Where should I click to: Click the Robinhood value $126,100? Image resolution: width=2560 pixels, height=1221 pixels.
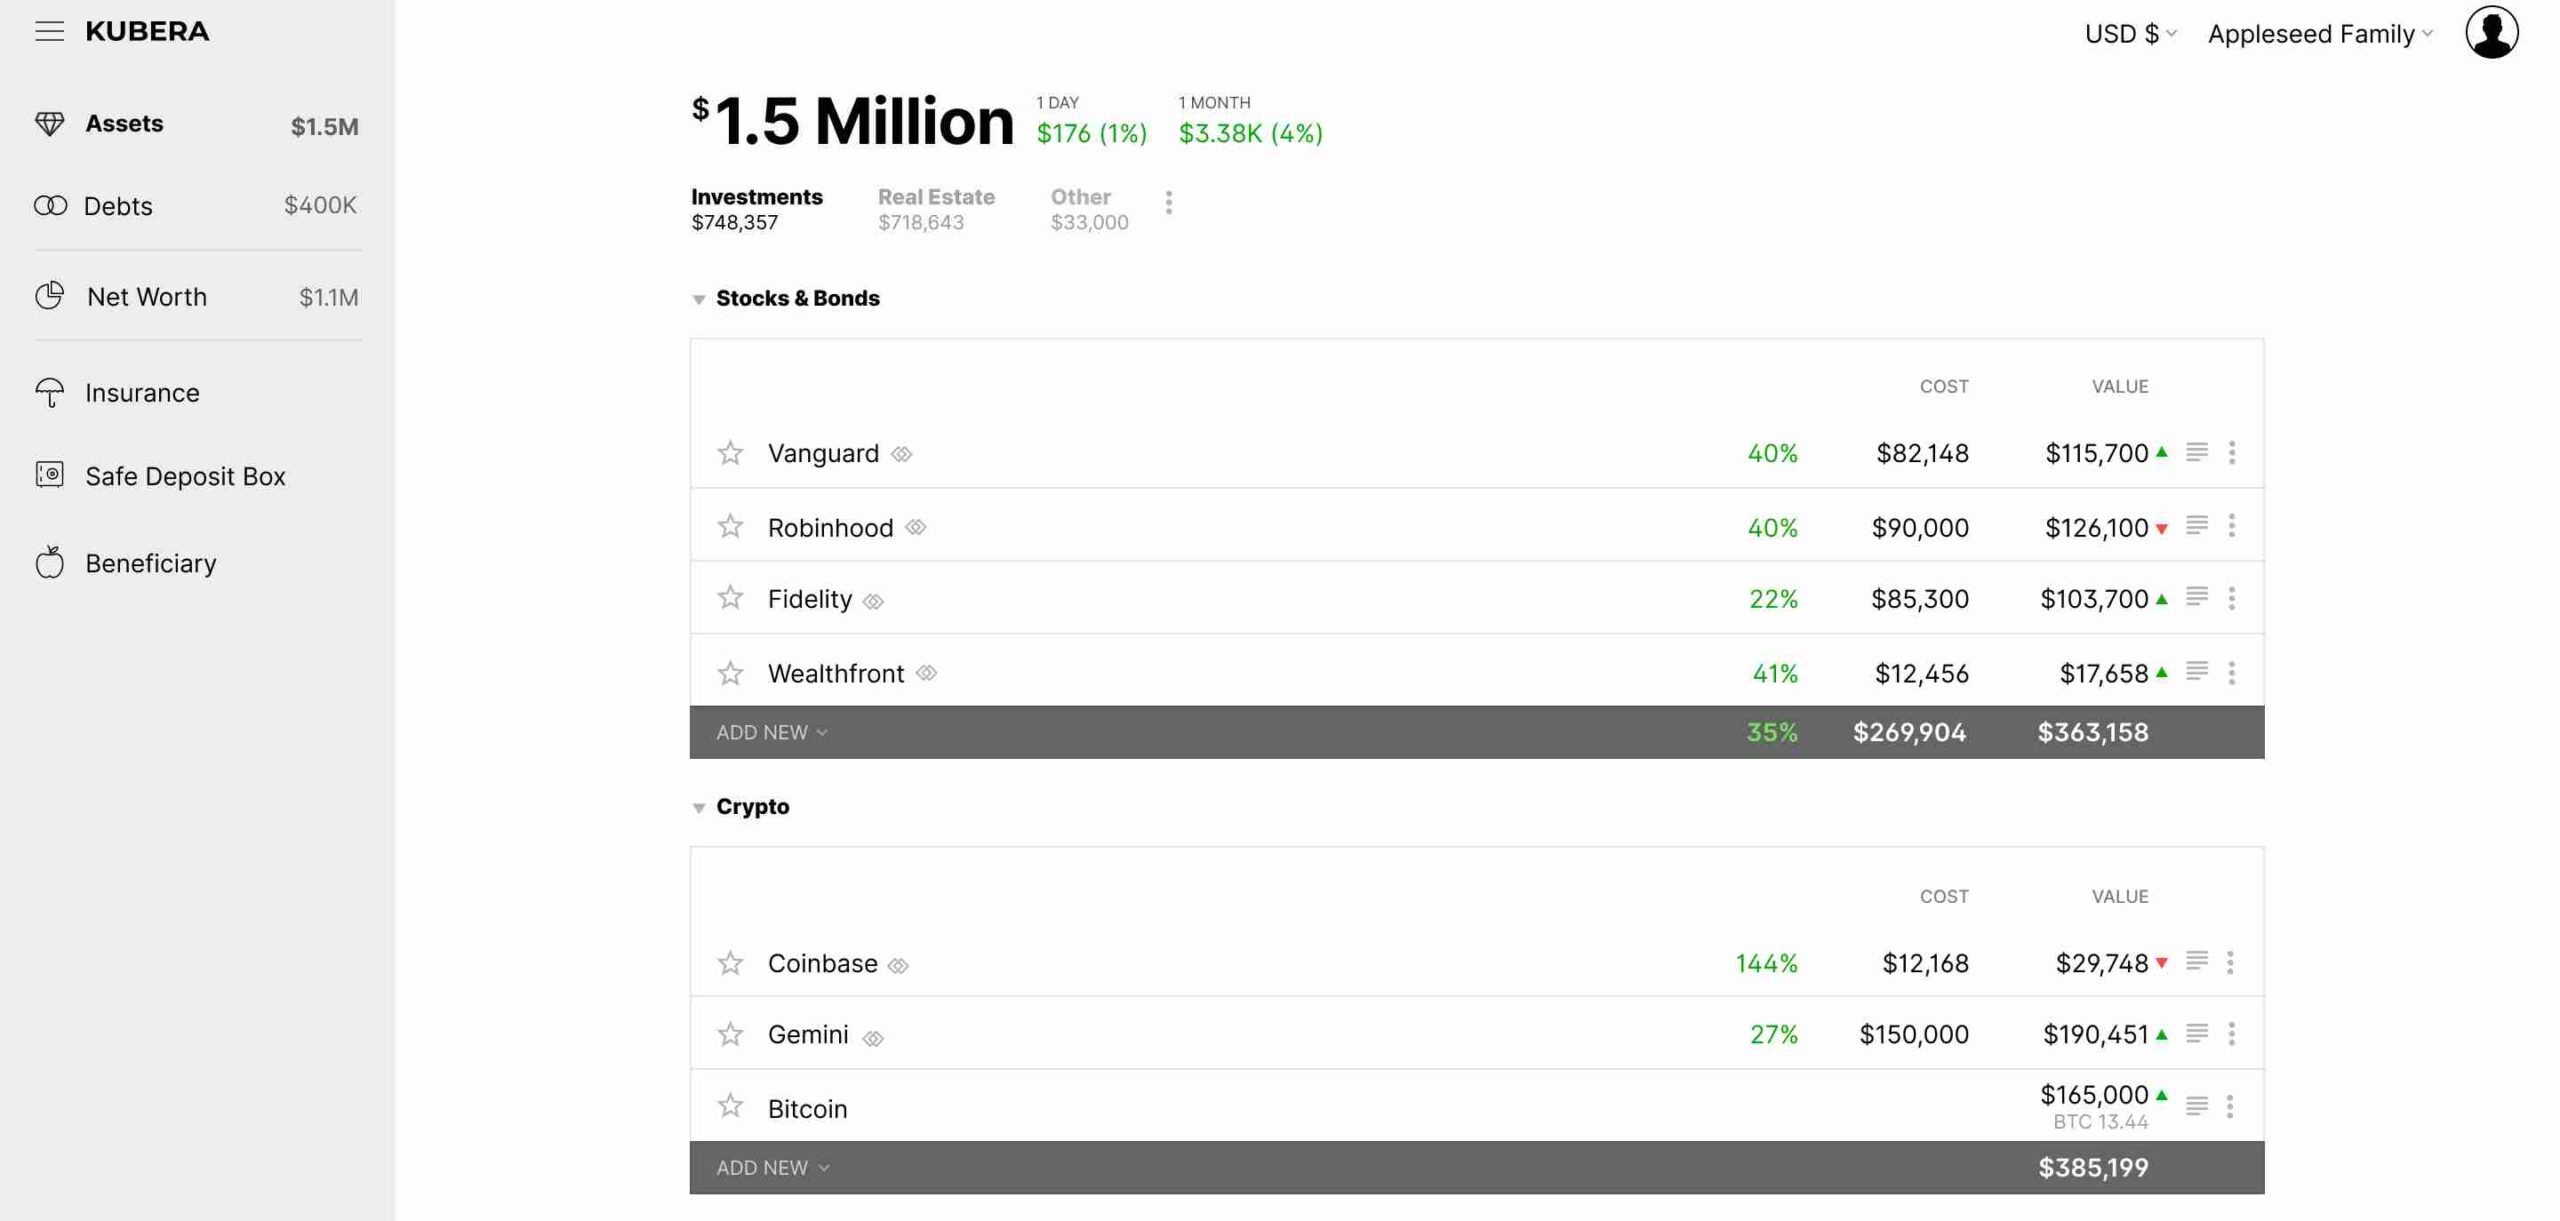tap(2096, 527)
